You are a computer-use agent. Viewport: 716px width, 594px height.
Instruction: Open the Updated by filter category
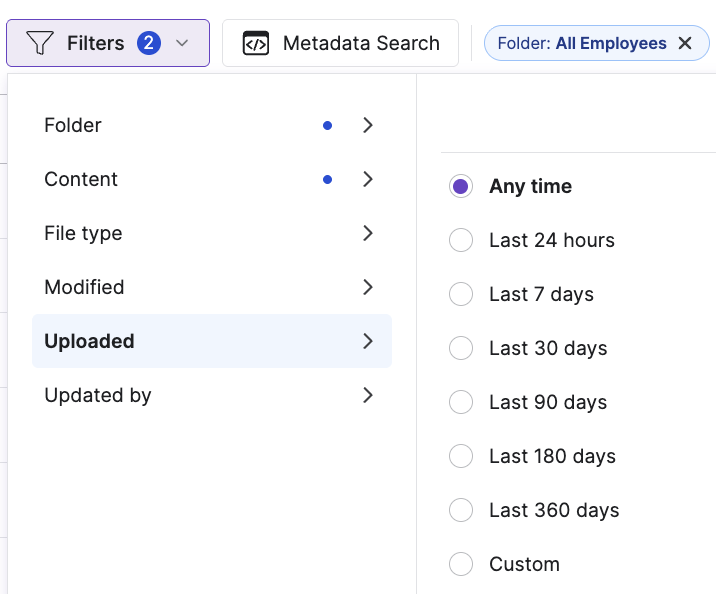(x=98, y=395)
